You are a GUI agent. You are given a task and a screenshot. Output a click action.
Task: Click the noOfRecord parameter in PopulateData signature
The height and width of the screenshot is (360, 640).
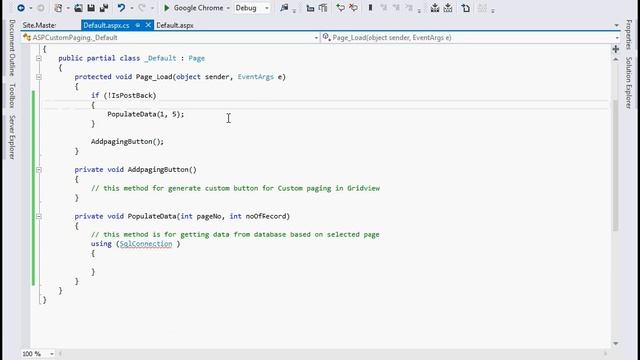click(266, 216)
